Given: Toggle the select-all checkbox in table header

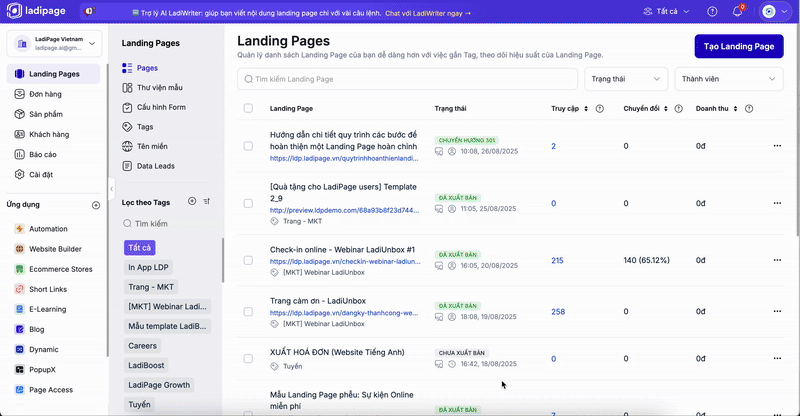Looking at the screenshot, I should pyautogui.click(x=248, y=108).
